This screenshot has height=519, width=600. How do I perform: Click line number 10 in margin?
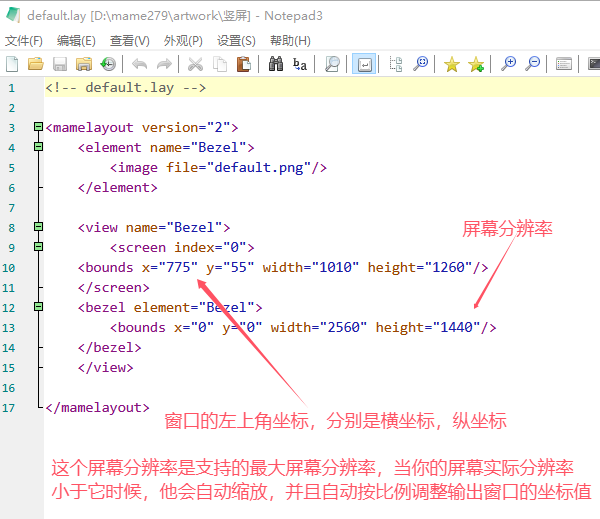[8, 268]
